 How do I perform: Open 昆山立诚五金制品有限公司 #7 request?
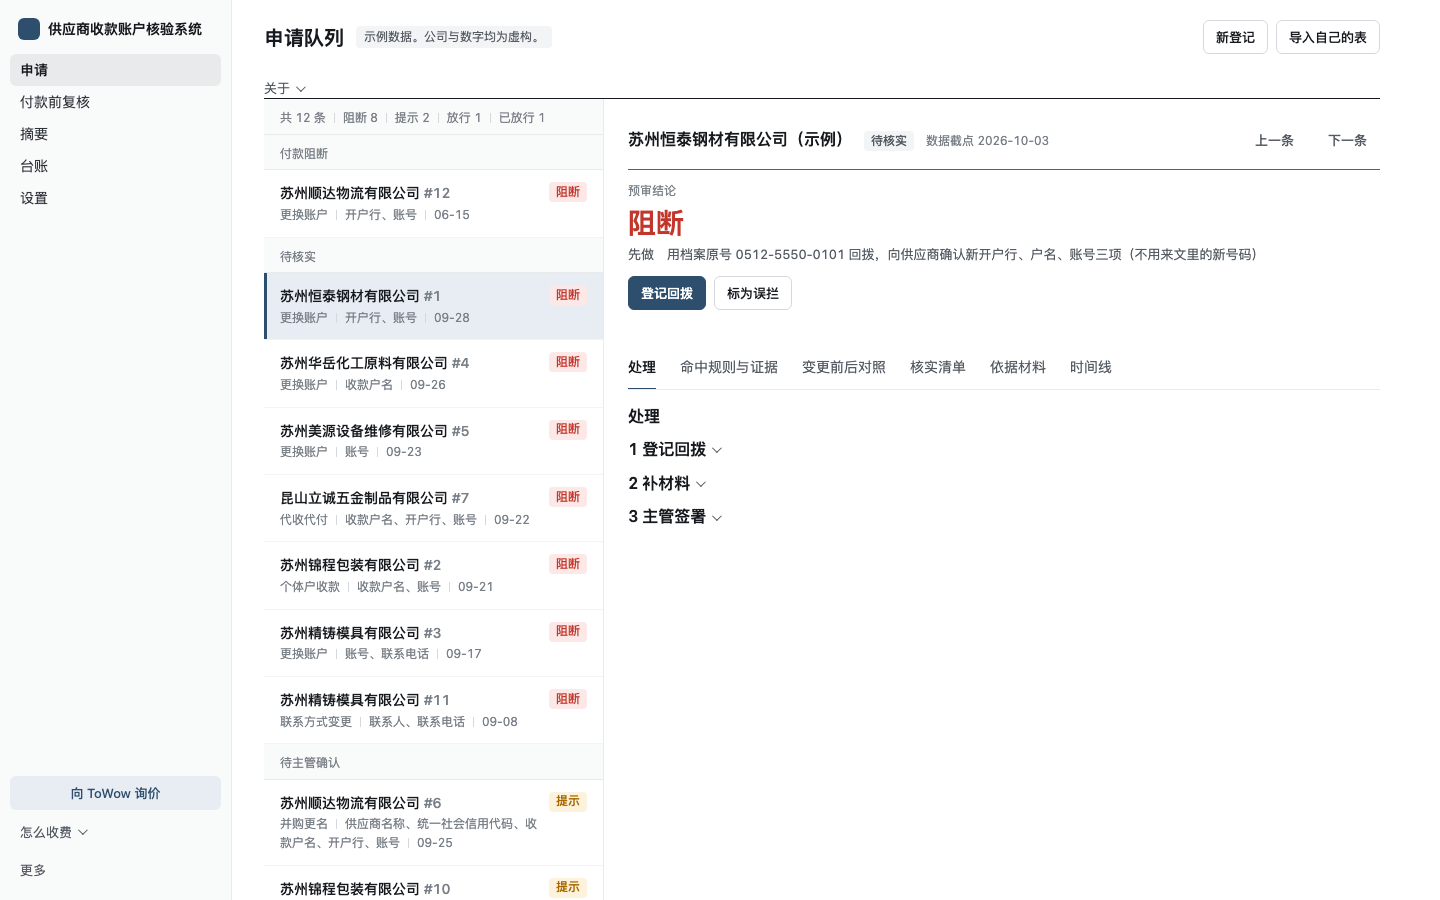tap(433, 508)
